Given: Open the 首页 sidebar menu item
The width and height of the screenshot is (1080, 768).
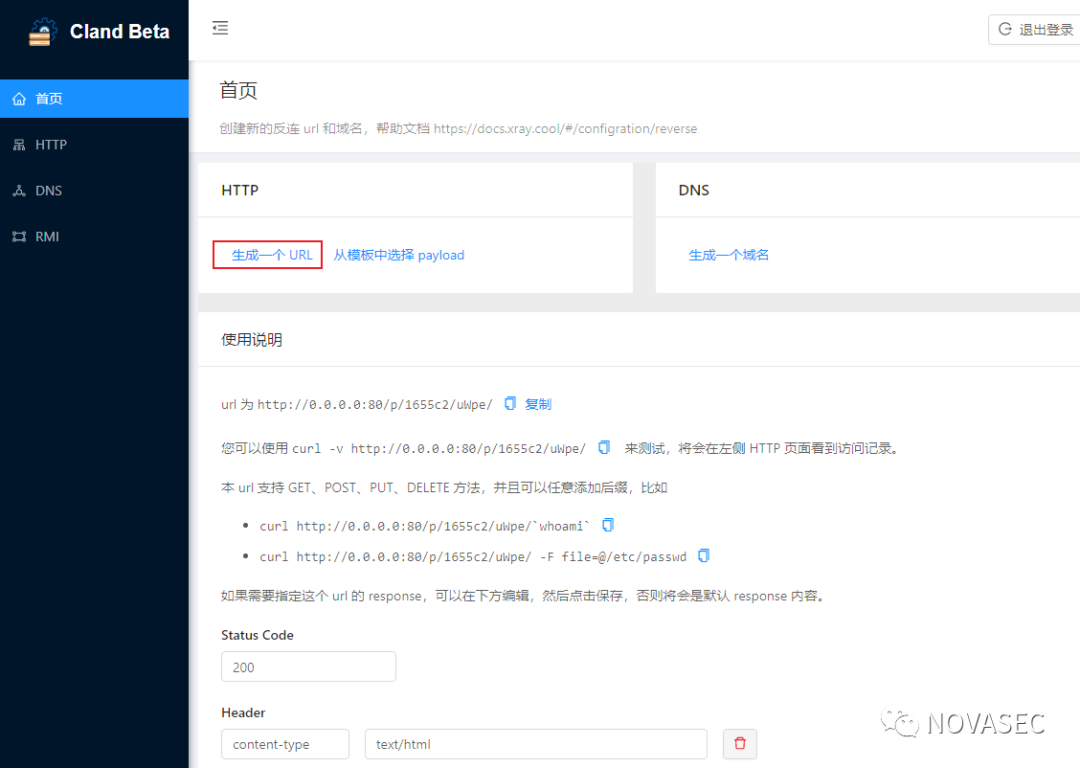Looking at the screenshot, I should click(94, 98).
